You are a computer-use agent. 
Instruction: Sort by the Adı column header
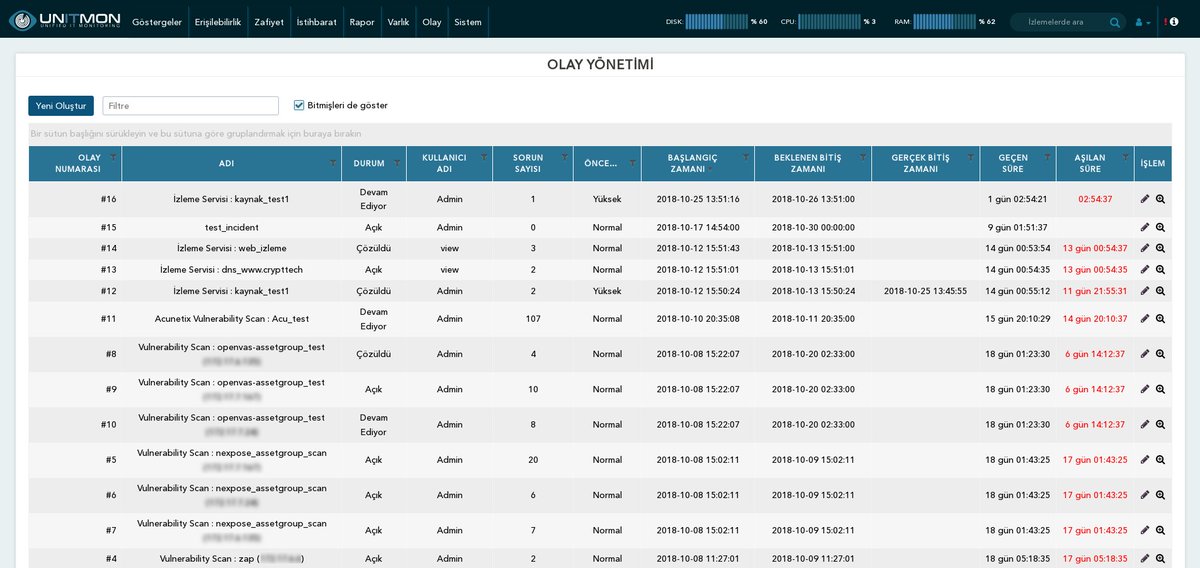226,163
